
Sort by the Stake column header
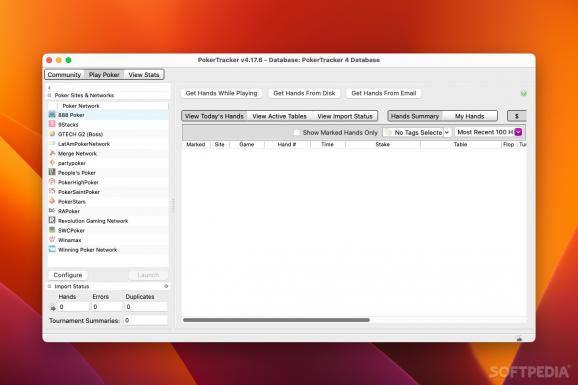(x=383, y=145)
